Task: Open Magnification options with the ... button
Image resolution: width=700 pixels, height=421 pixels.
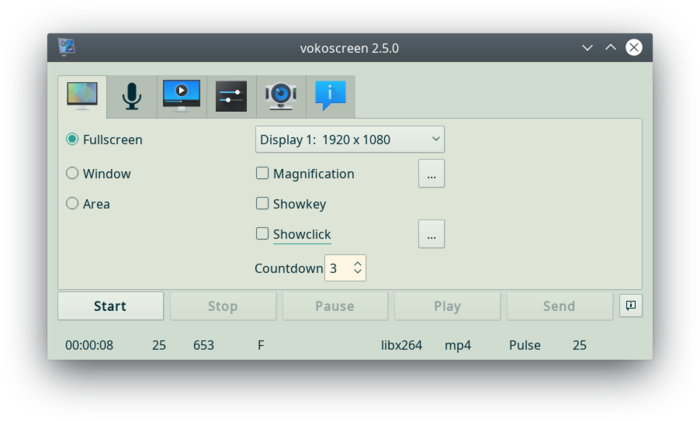Action: pos(431,174)
